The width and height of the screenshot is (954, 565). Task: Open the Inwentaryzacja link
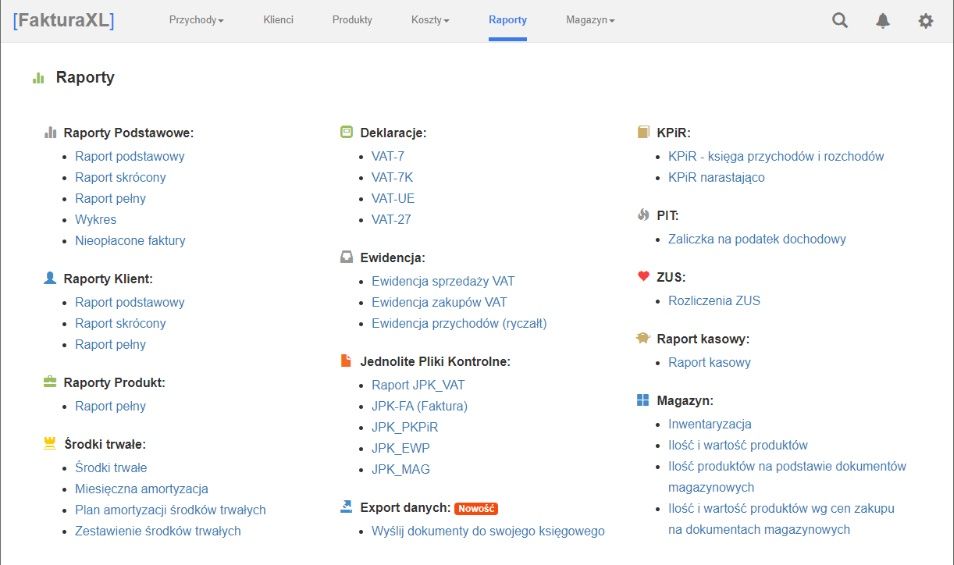point(709,424)
